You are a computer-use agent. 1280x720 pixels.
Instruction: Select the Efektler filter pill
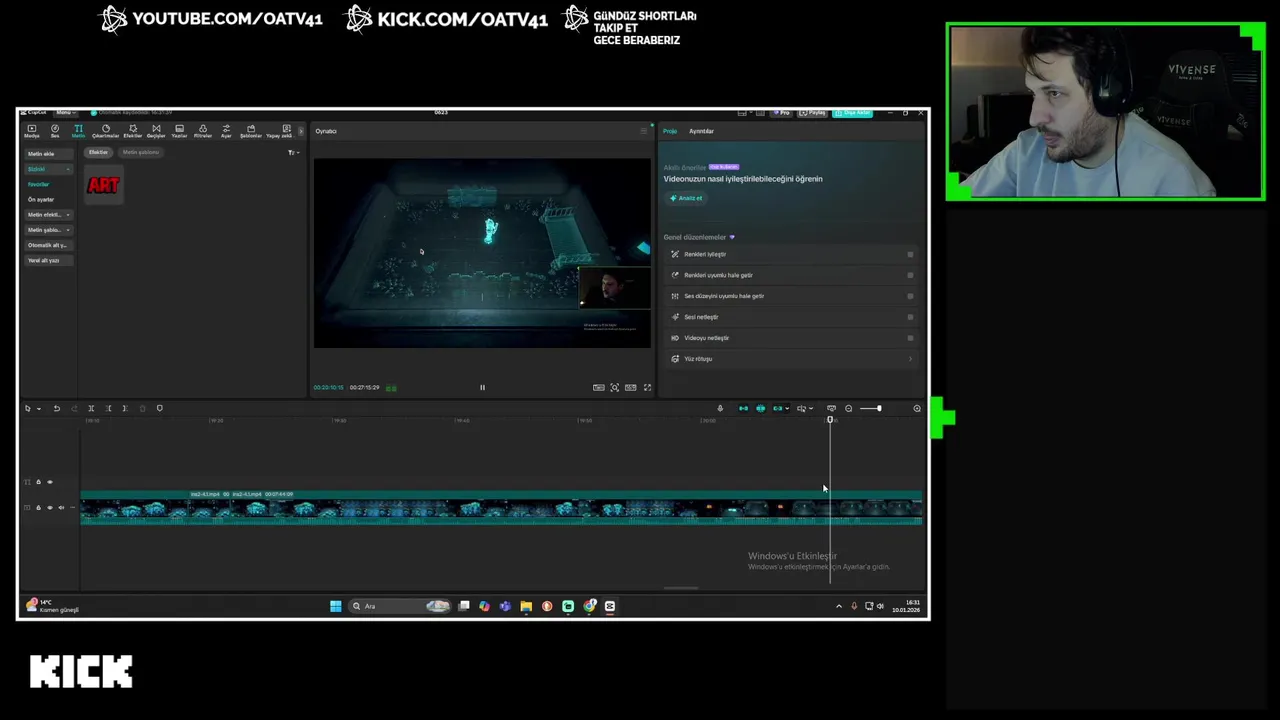[98, 152]
